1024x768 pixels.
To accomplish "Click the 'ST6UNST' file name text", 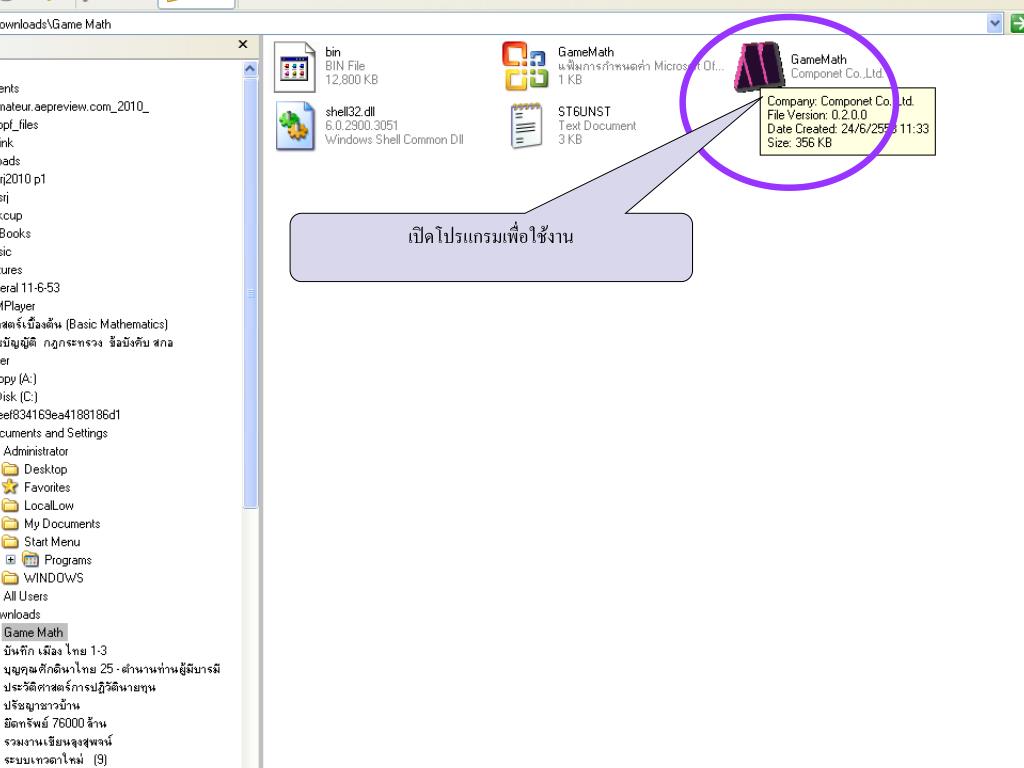I will pos(584,112).
